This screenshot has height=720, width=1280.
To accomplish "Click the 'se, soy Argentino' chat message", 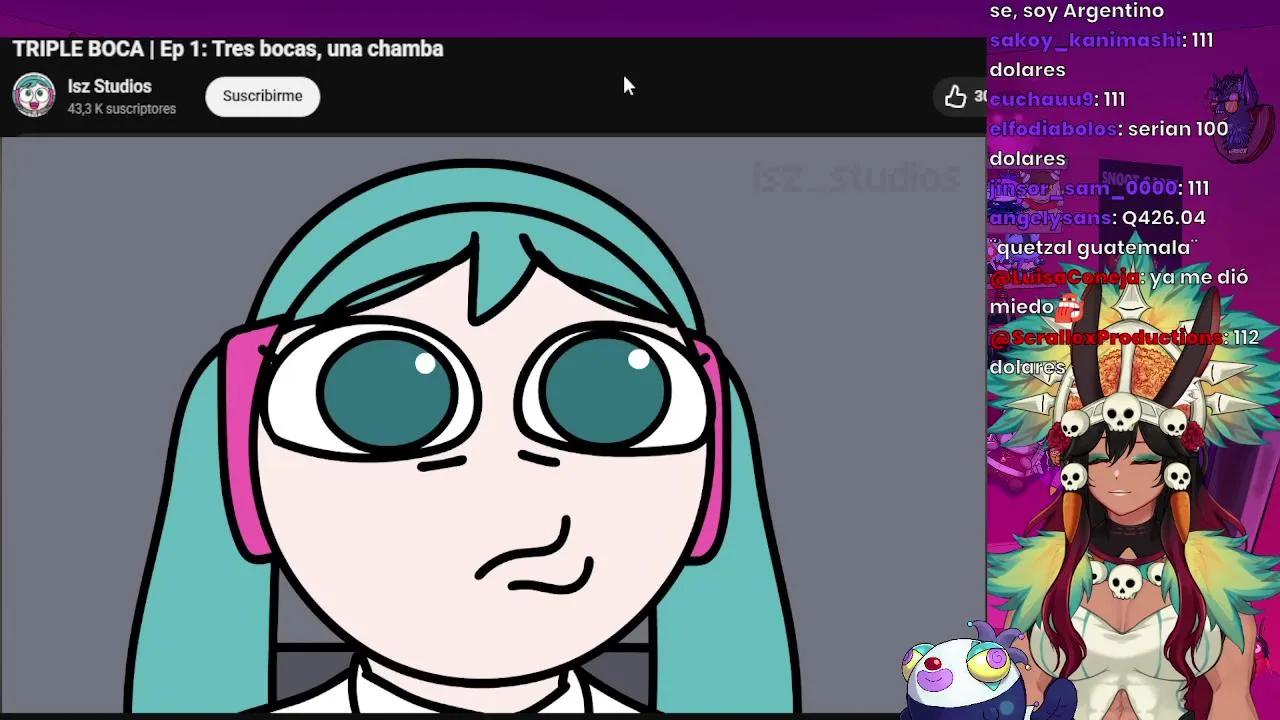I will coord(1076,11).
